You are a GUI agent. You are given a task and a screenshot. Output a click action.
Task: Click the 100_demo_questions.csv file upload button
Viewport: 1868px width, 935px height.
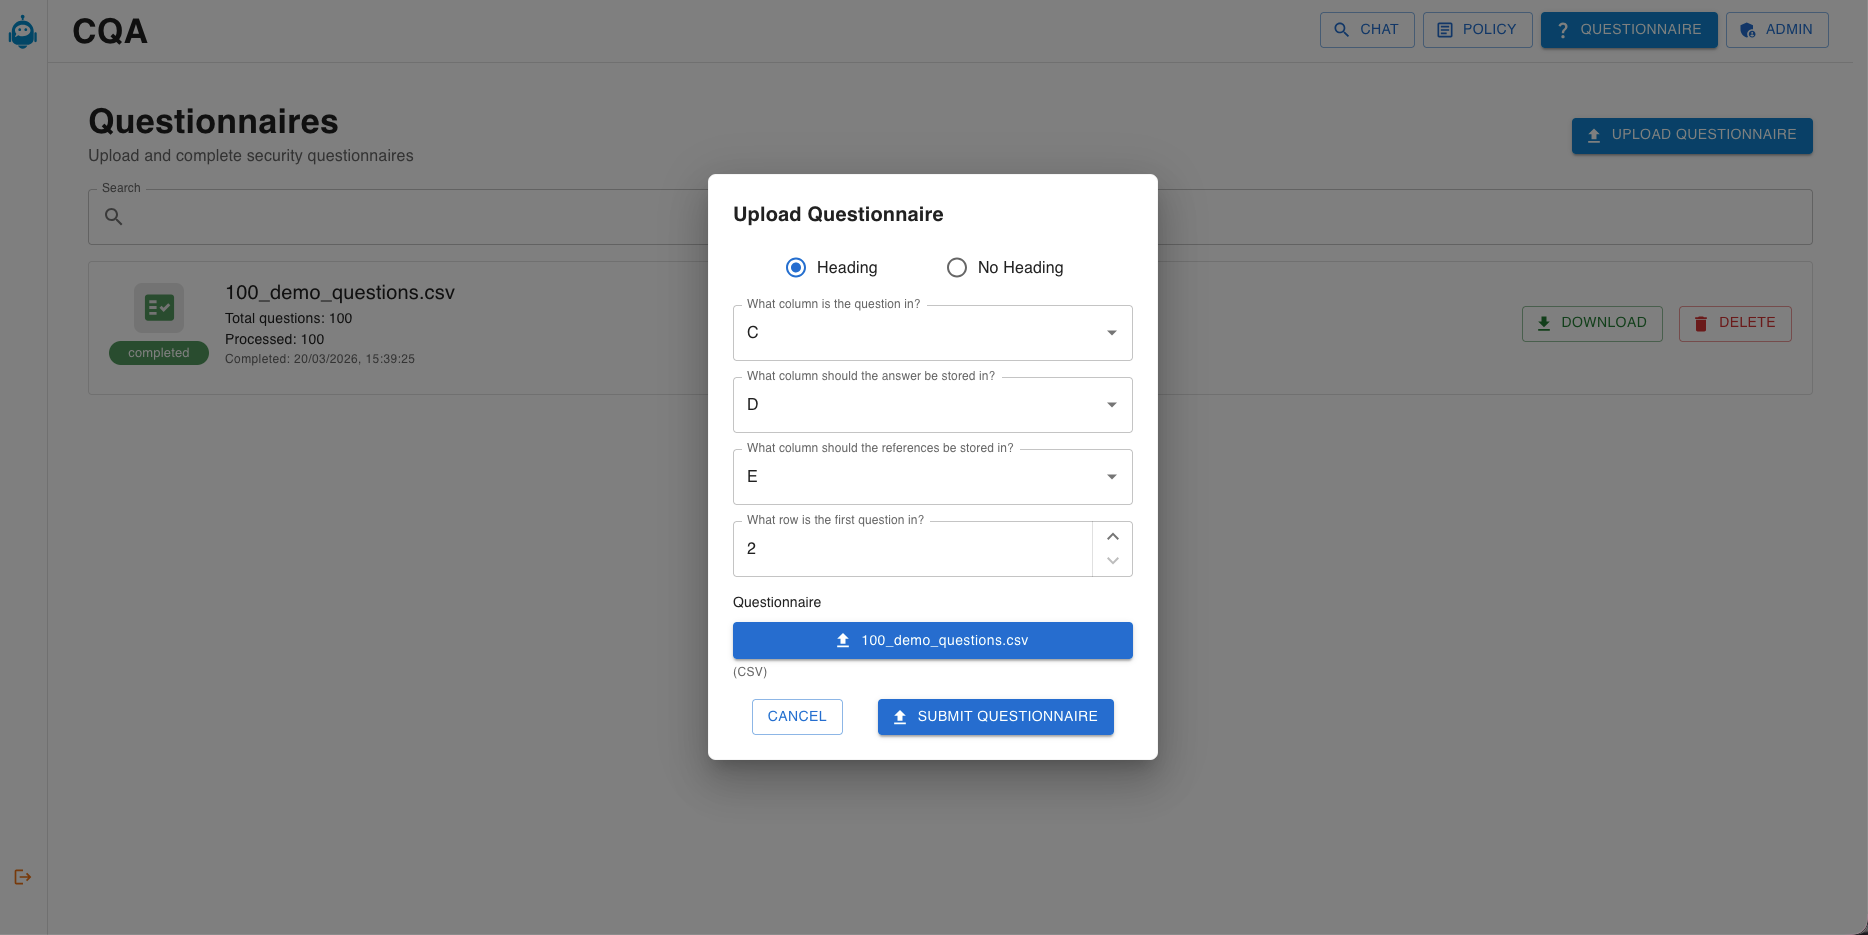point(932,640)
